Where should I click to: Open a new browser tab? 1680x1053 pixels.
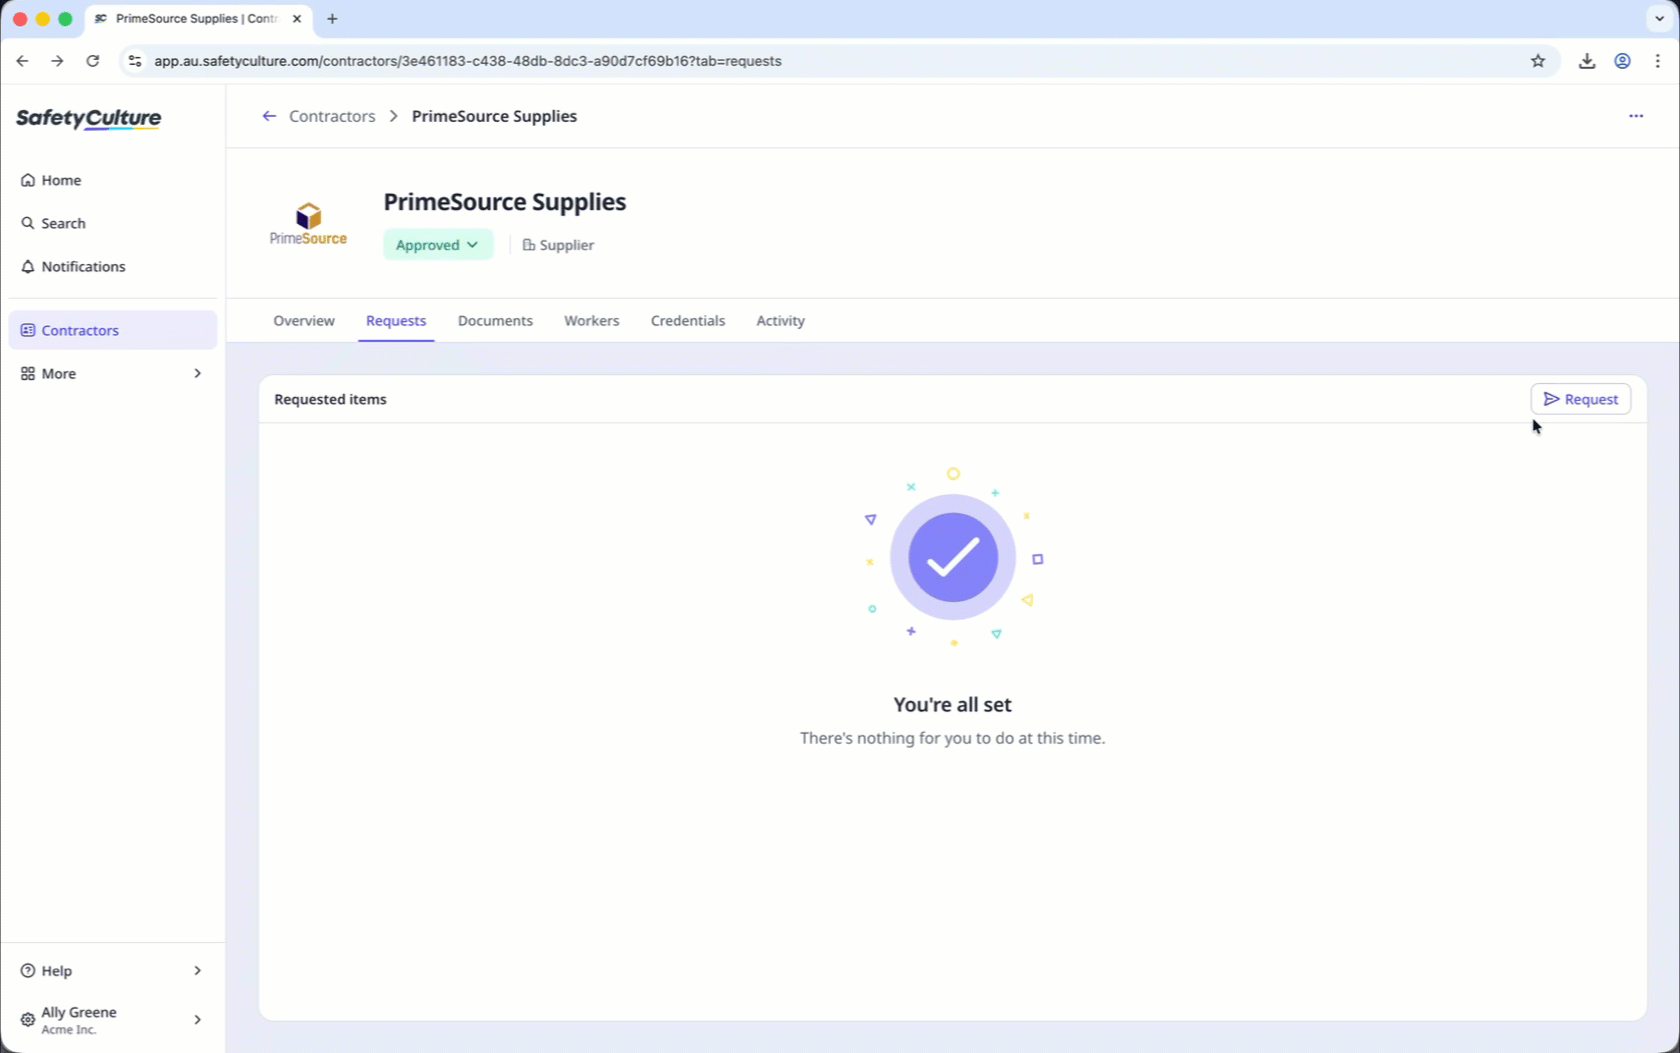(x=332, y=19)
